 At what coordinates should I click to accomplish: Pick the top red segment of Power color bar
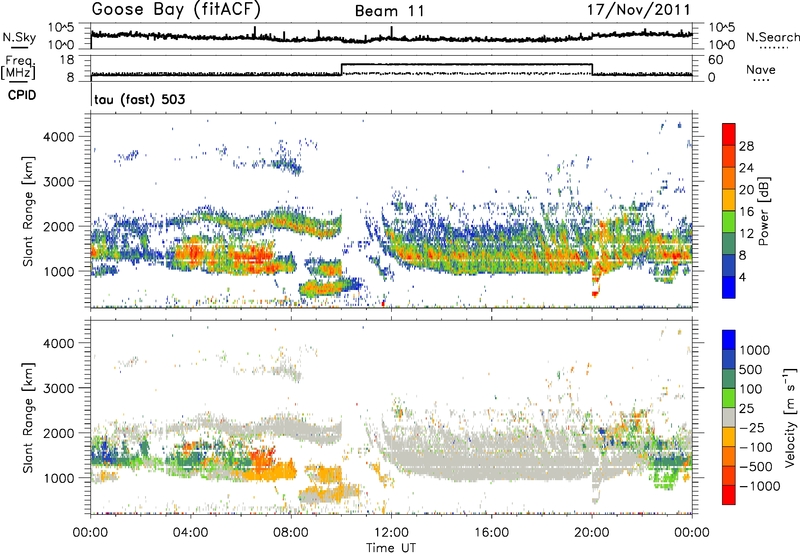[729, 134]
